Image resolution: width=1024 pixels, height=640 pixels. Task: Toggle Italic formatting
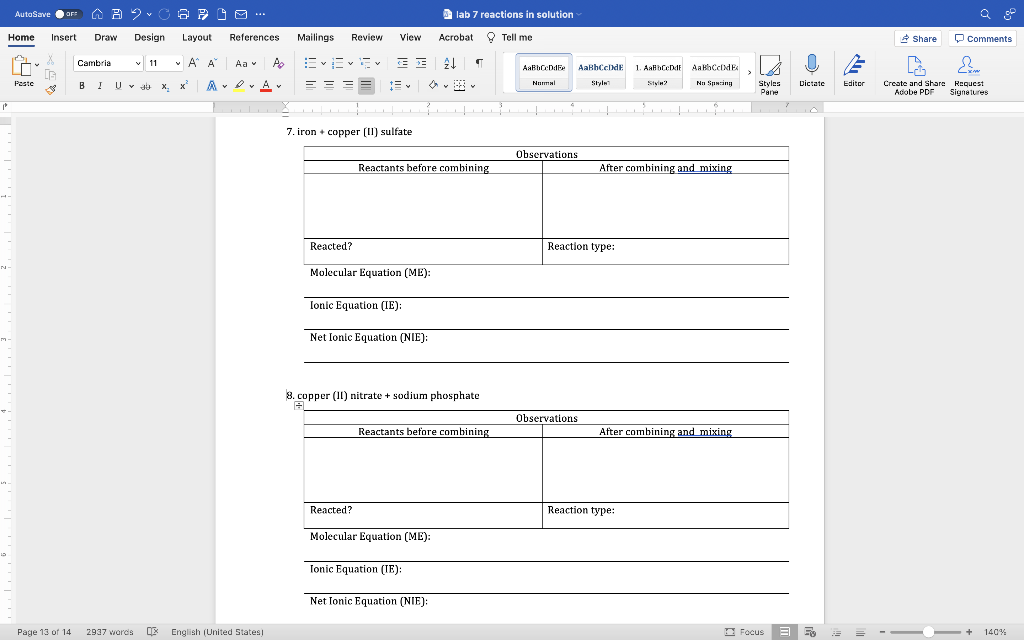click(x=100, y=86)
